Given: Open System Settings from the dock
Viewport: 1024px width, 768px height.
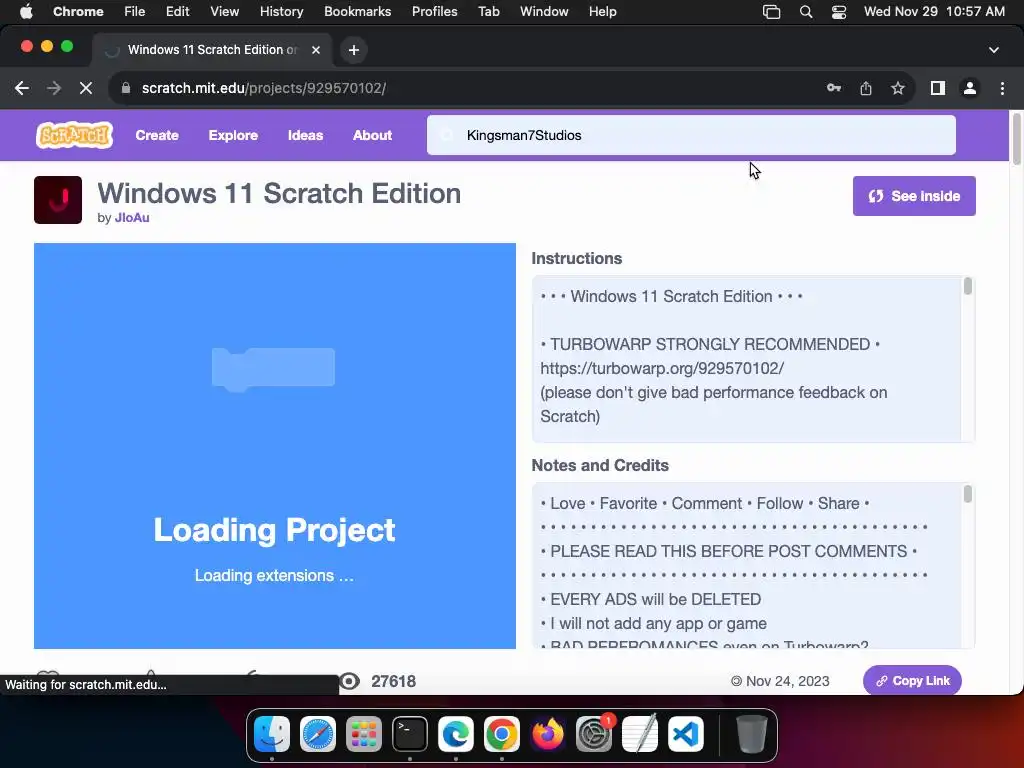Looking at the screenshot, I should (594, 733).
